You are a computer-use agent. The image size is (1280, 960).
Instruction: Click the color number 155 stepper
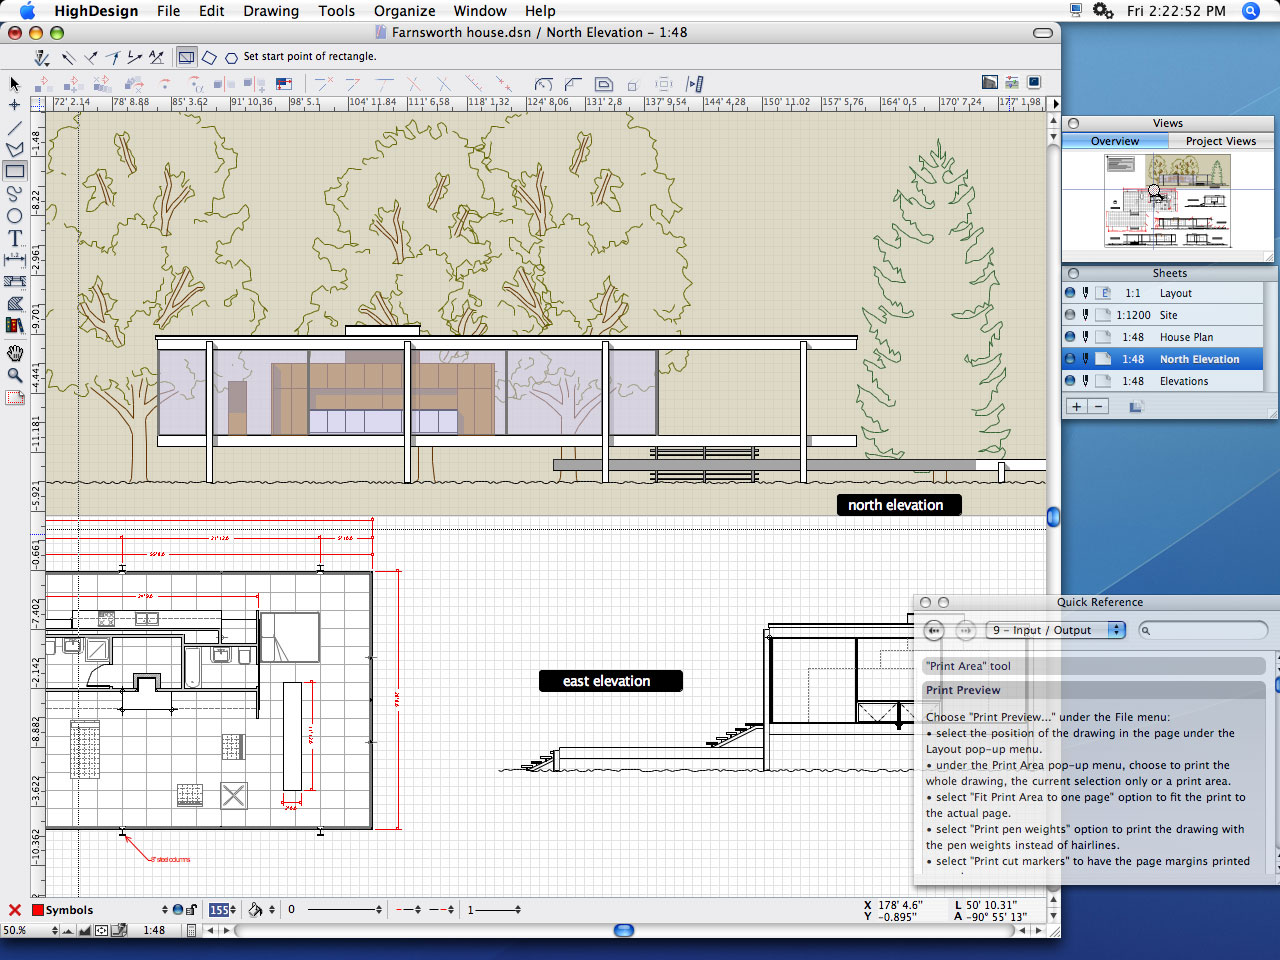click(233, 910)
